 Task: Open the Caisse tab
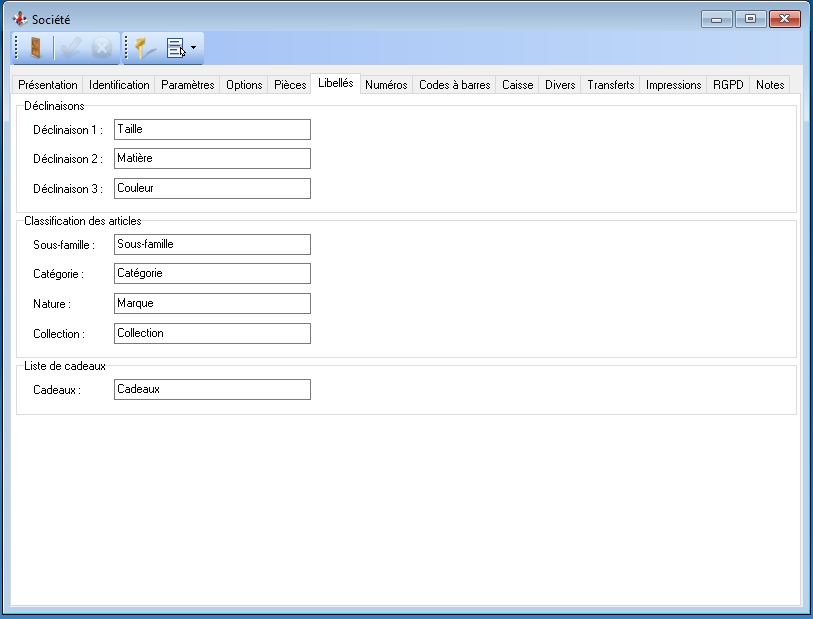[517, 85]
